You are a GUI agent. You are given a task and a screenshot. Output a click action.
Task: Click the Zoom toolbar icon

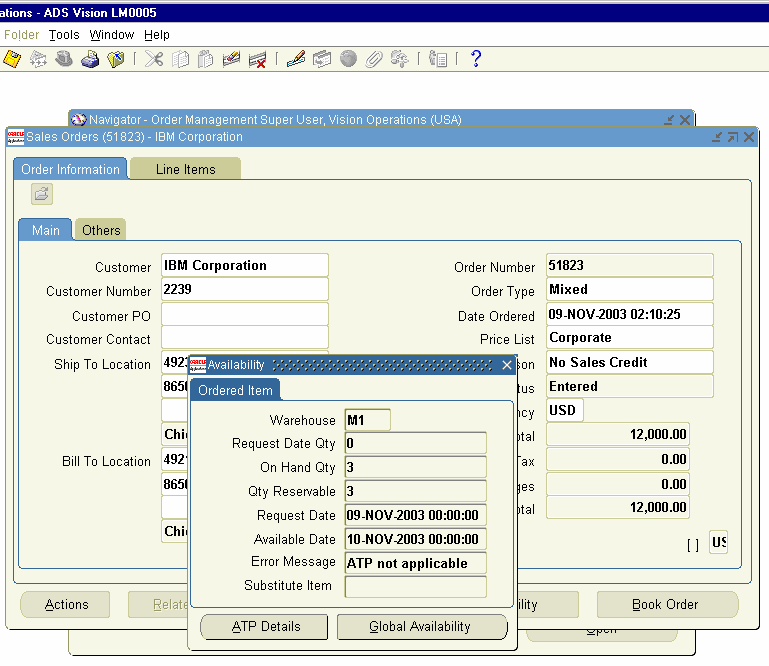click(x=322, y=59)
